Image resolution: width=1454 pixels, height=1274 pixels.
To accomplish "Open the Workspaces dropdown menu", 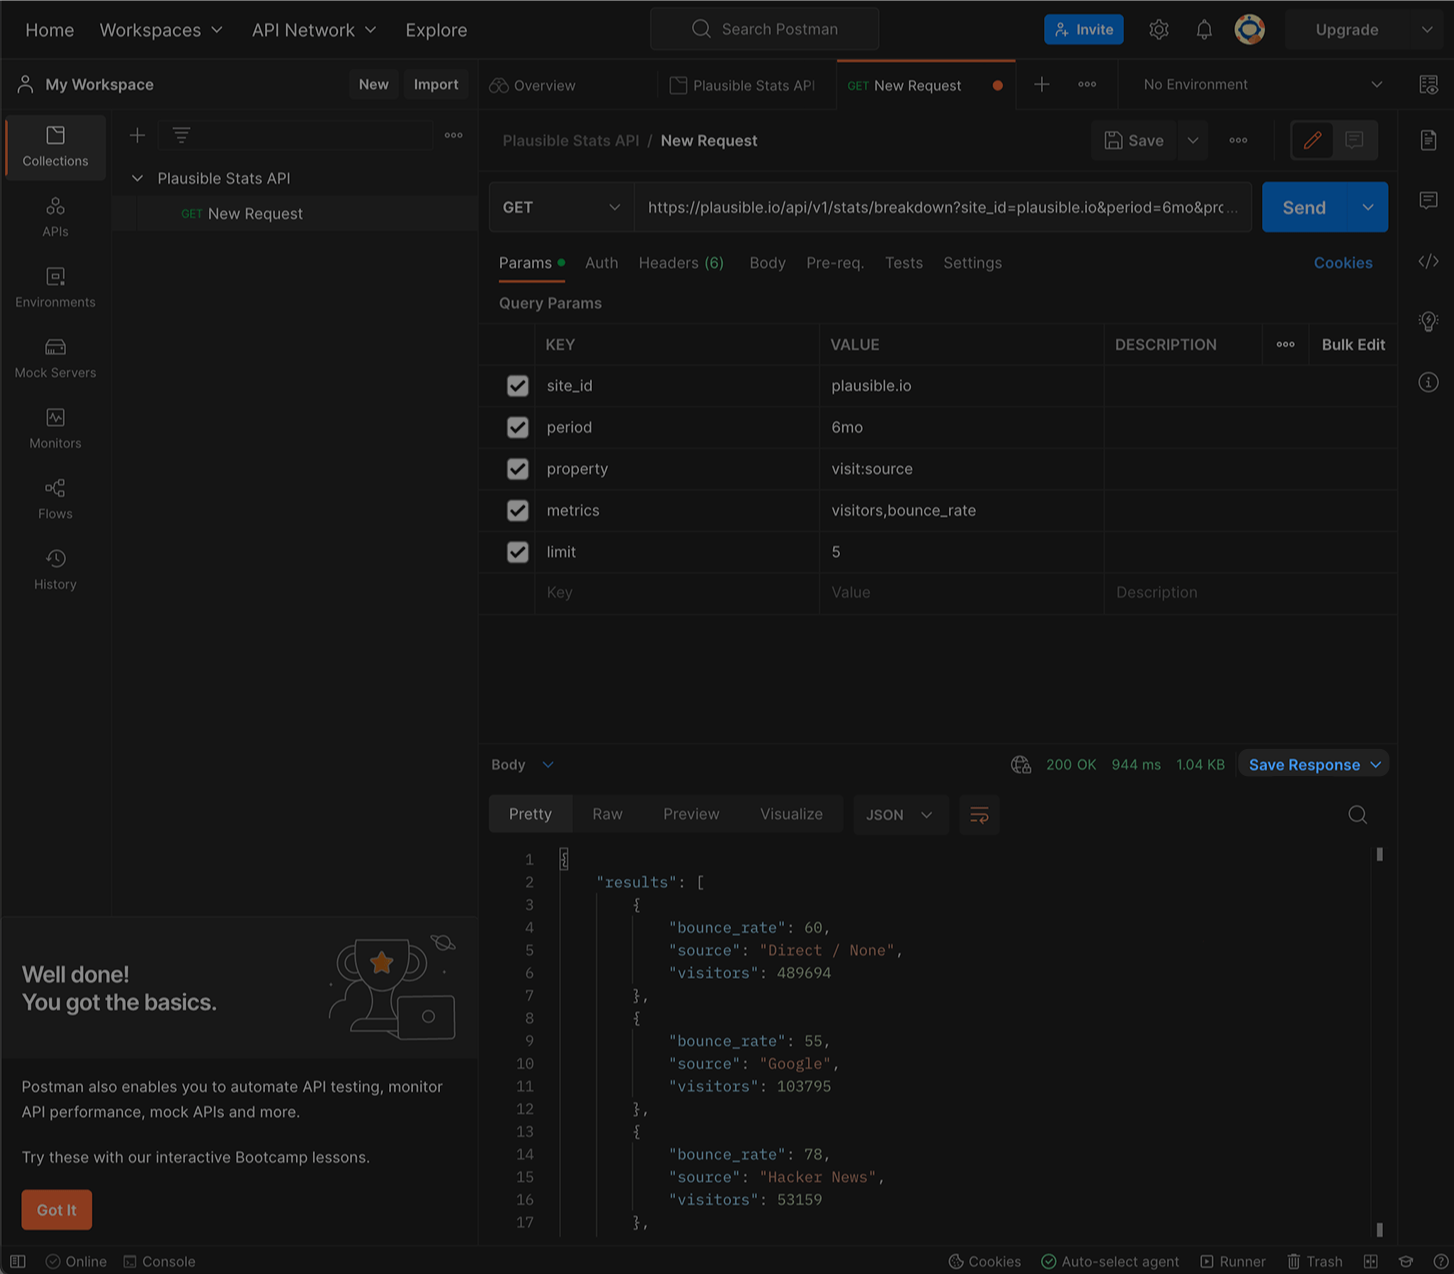I will tap(161, 30).
